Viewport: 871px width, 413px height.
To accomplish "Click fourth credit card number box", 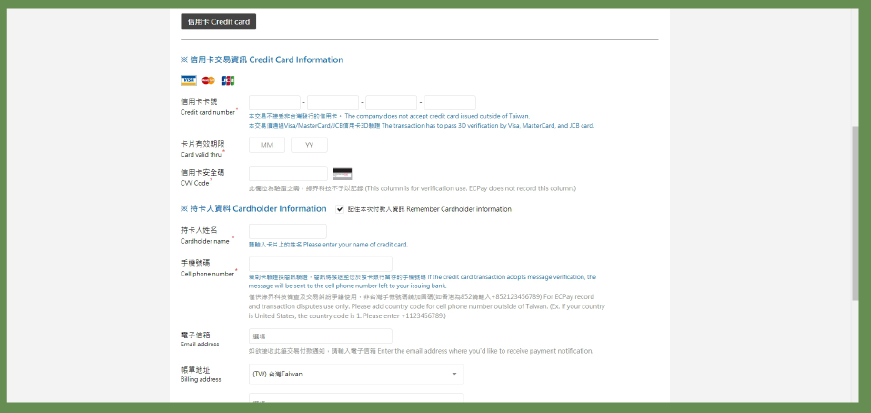I will pos(449,102).
